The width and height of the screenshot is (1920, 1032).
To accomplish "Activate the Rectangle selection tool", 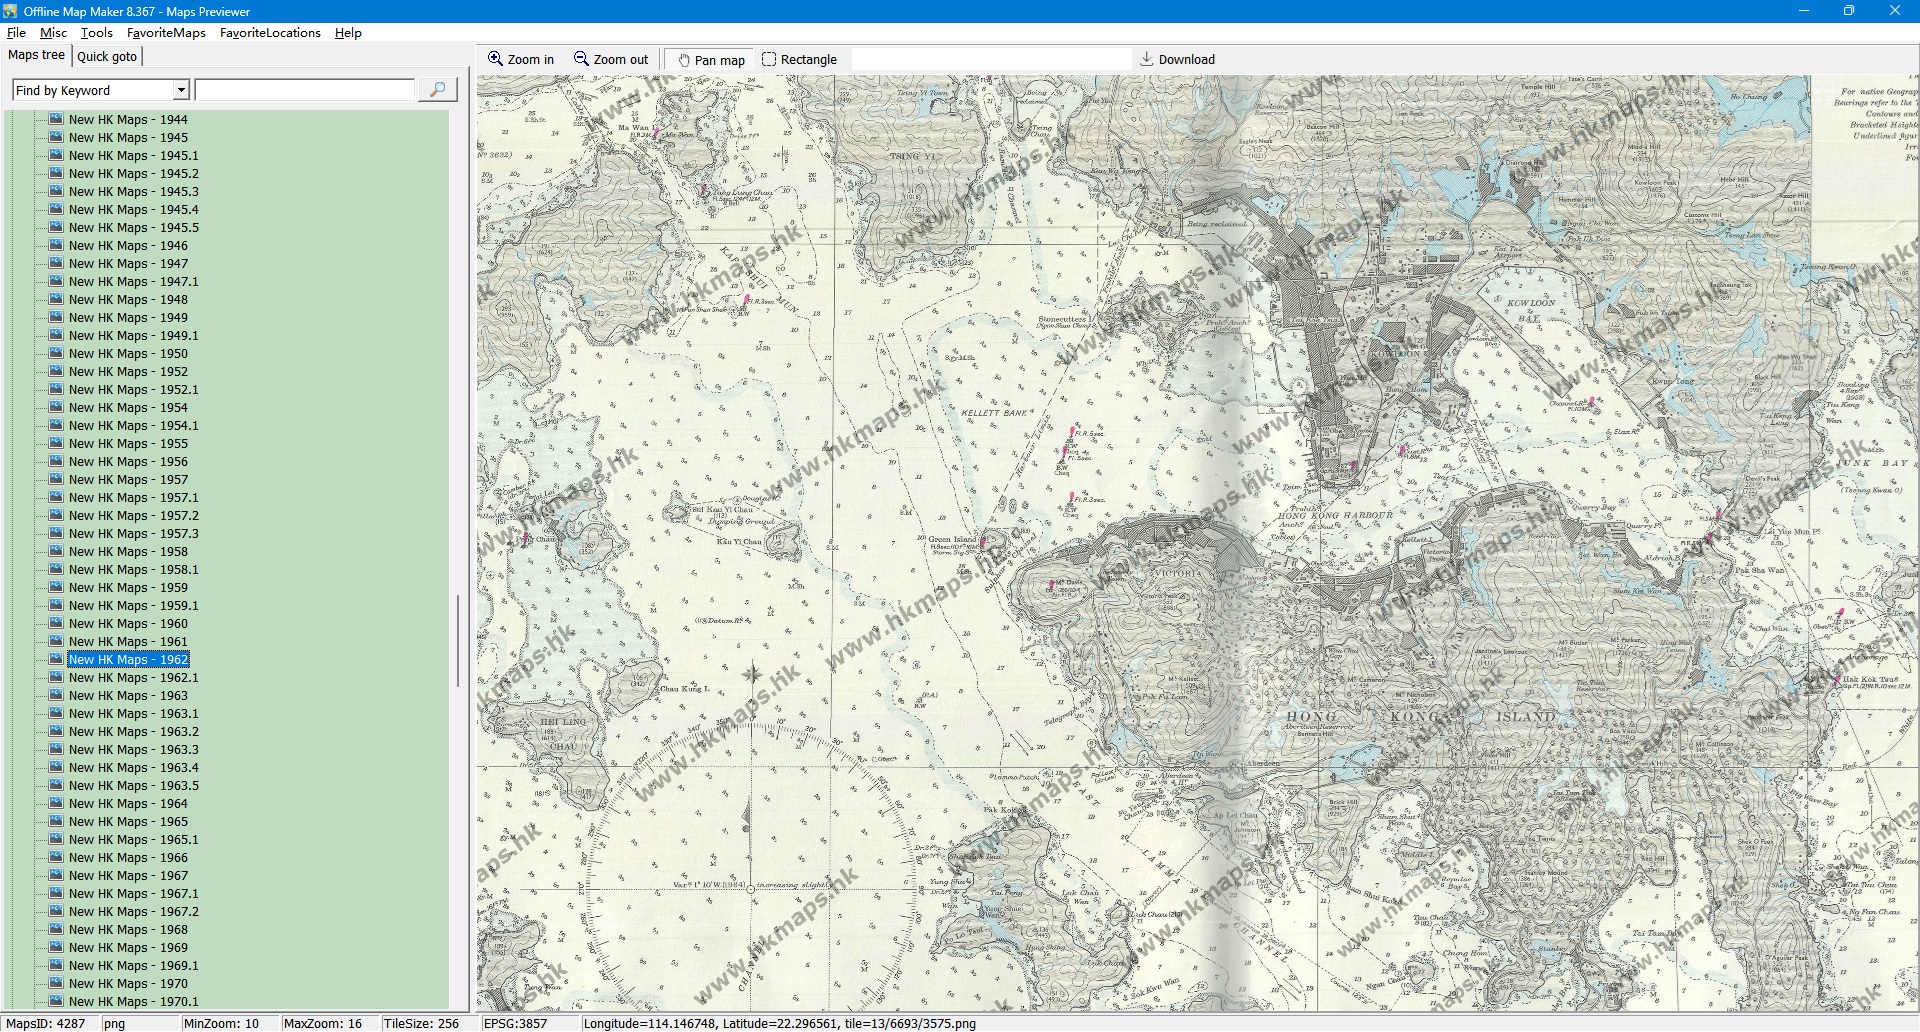I will 769,59.
